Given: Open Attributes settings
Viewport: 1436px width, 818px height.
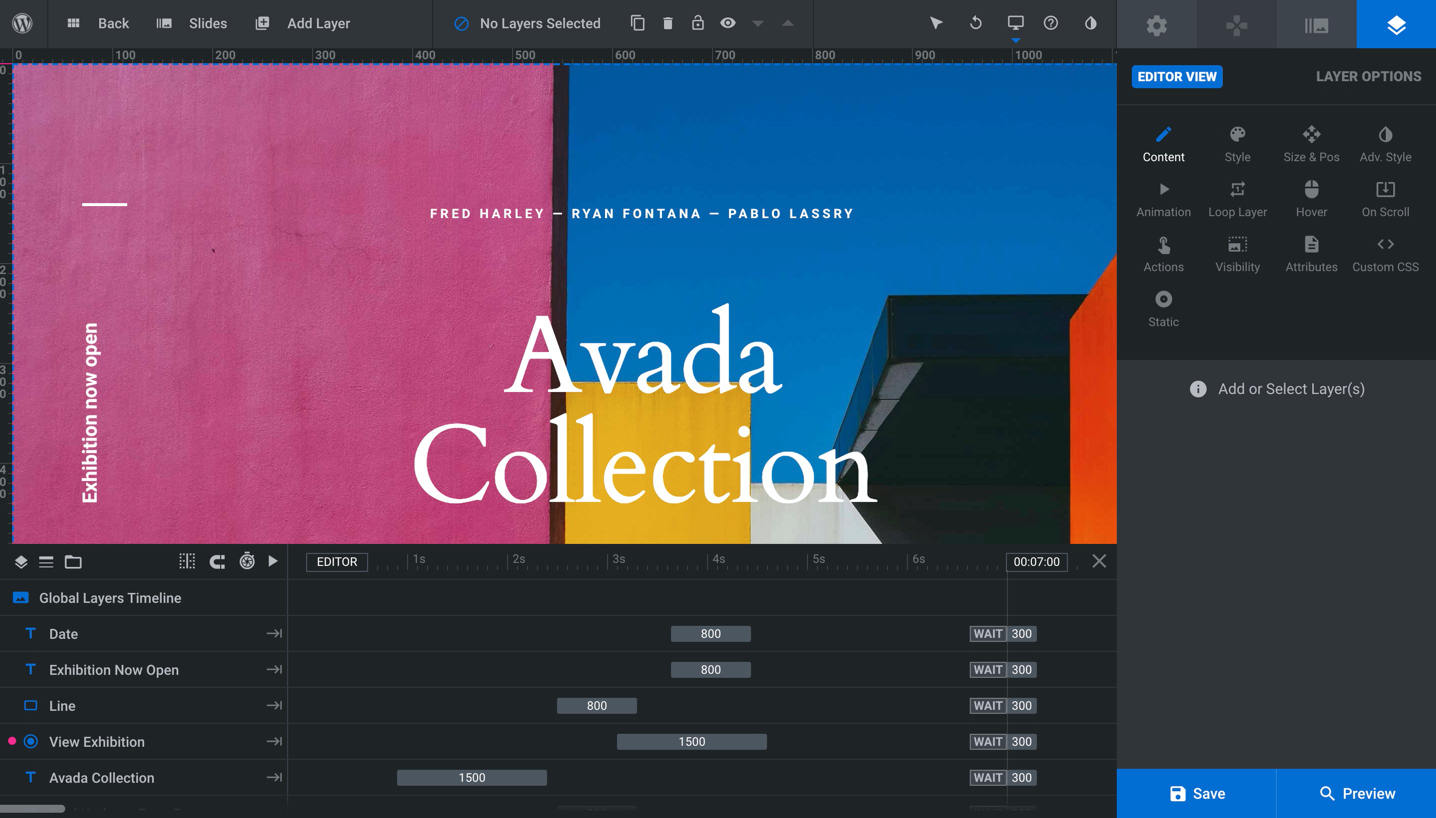Looking at the screenshot, I should [x=1311, y=255].
